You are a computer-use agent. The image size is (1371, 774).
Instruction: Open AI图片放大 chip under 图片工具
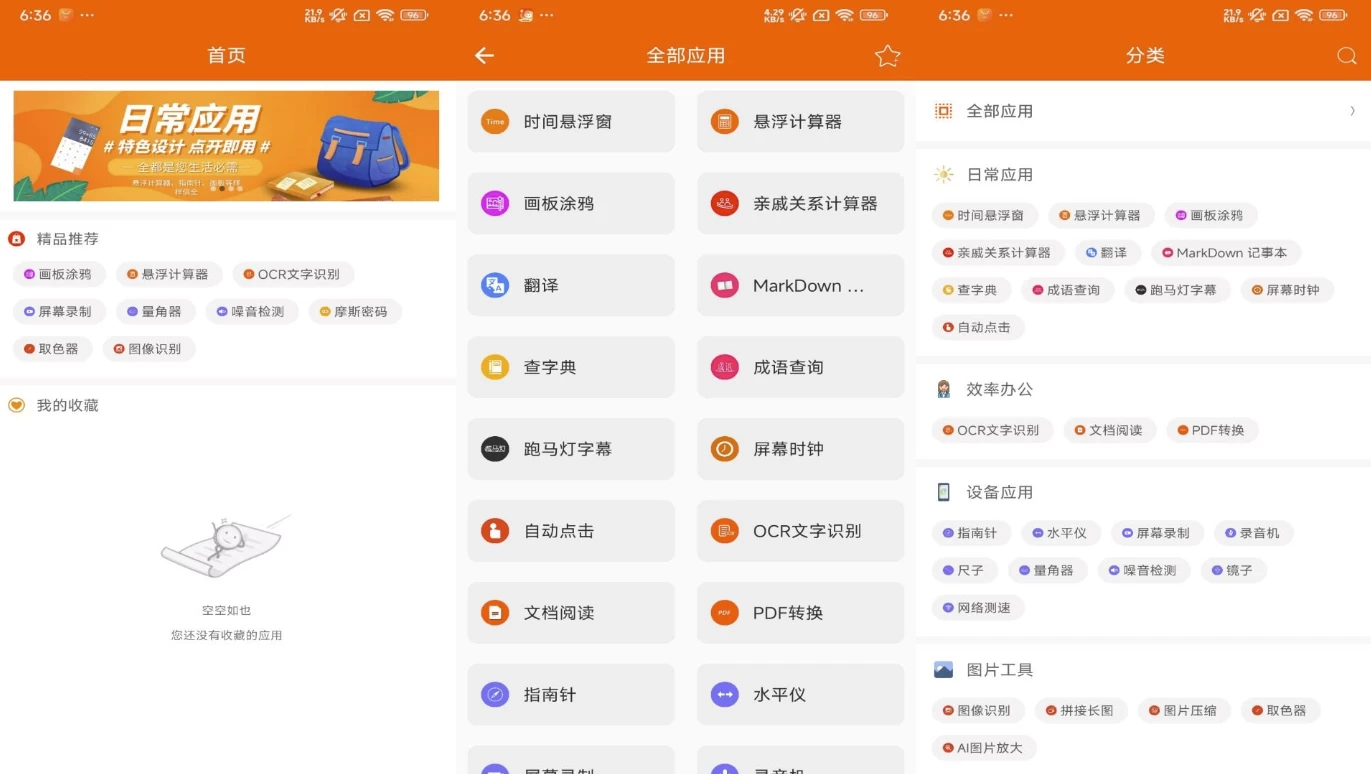983,748
